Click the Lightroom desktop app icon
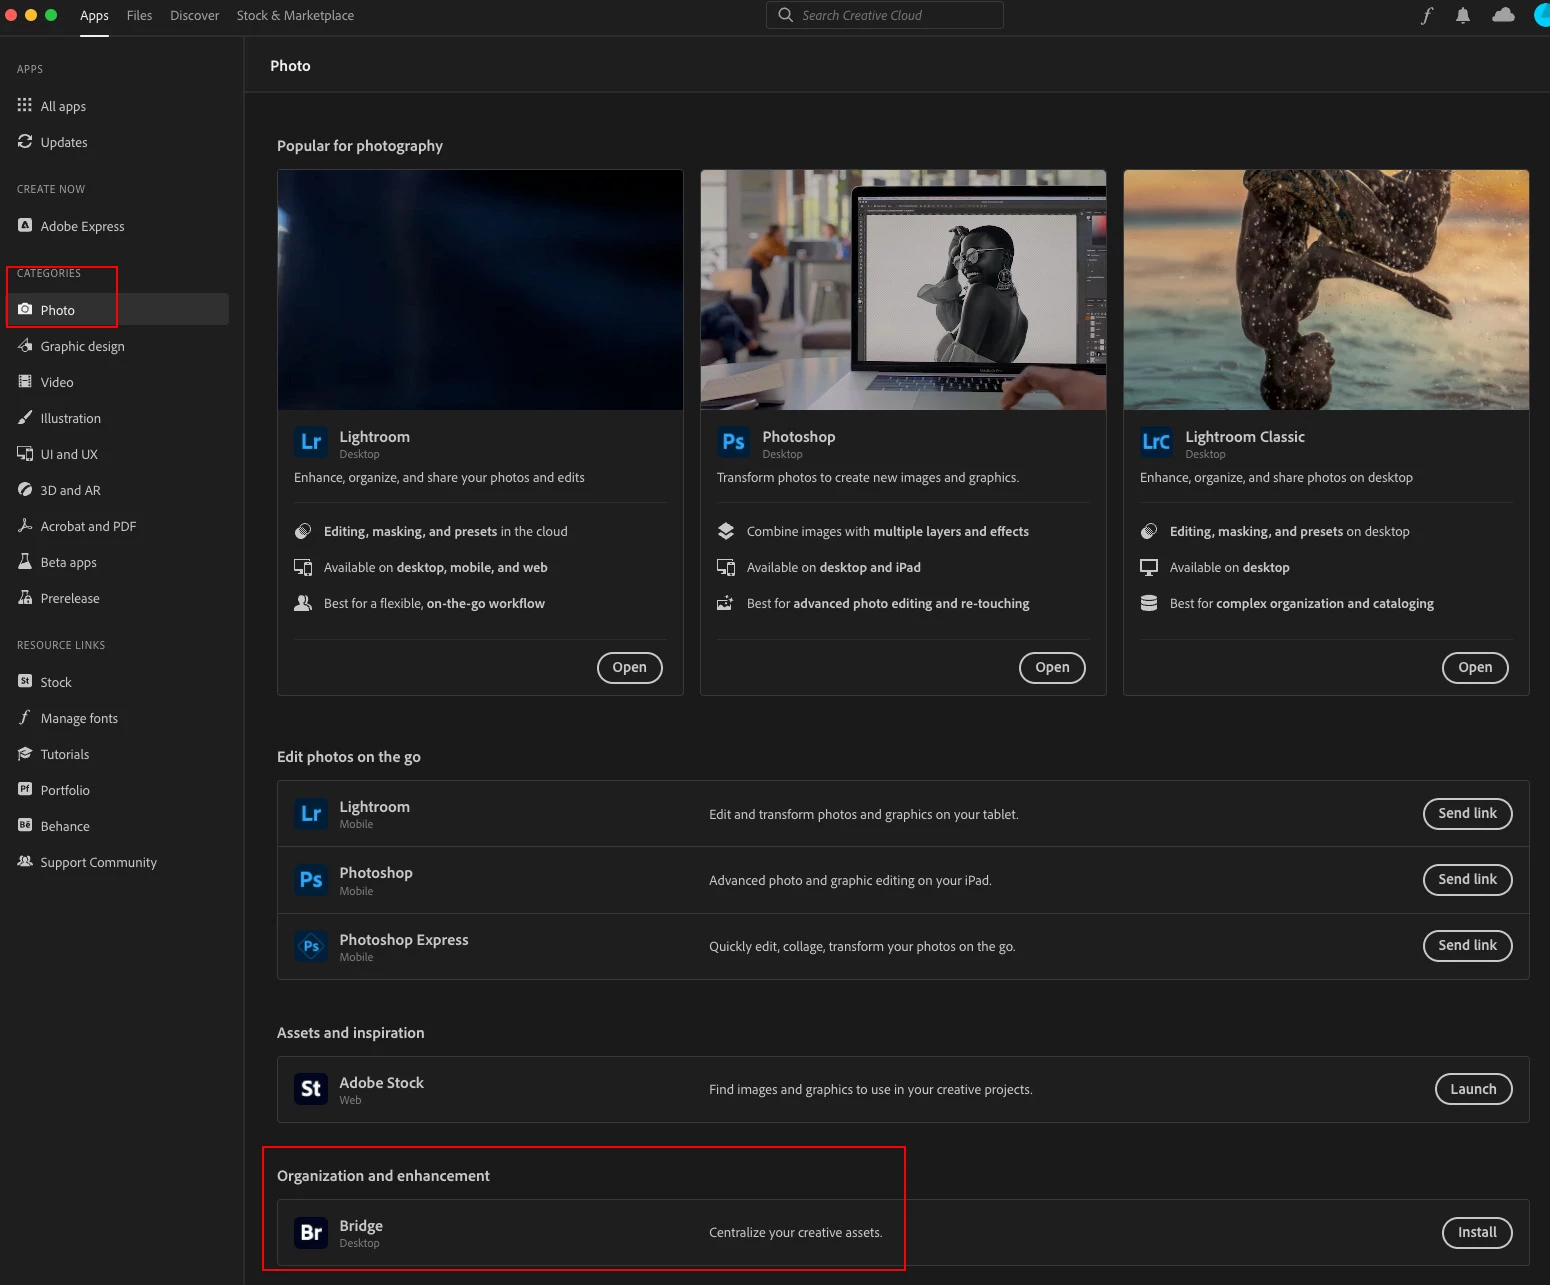The height and width of the screenshot is (1285, 1550). 311,442
